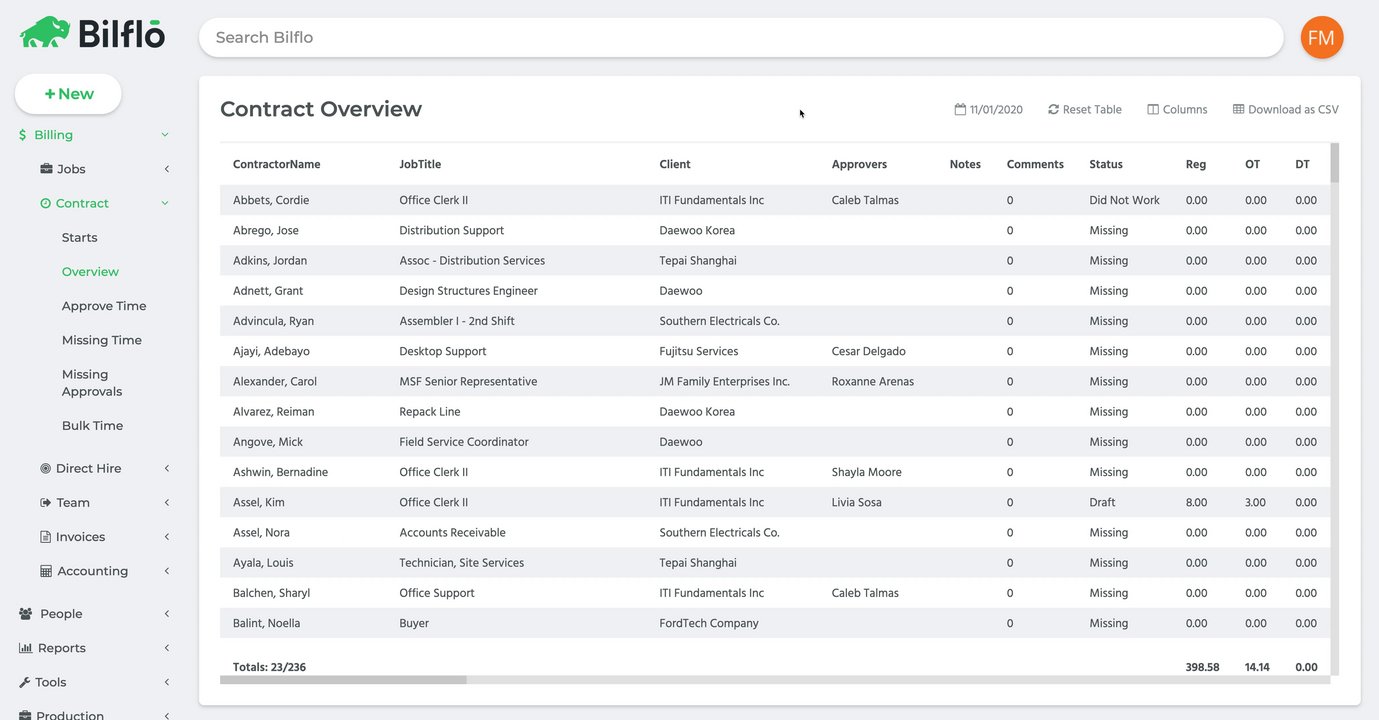Click the Jobs briefcase icon
The width and height of the screenshot is (1379, 720).
point(46,169)
